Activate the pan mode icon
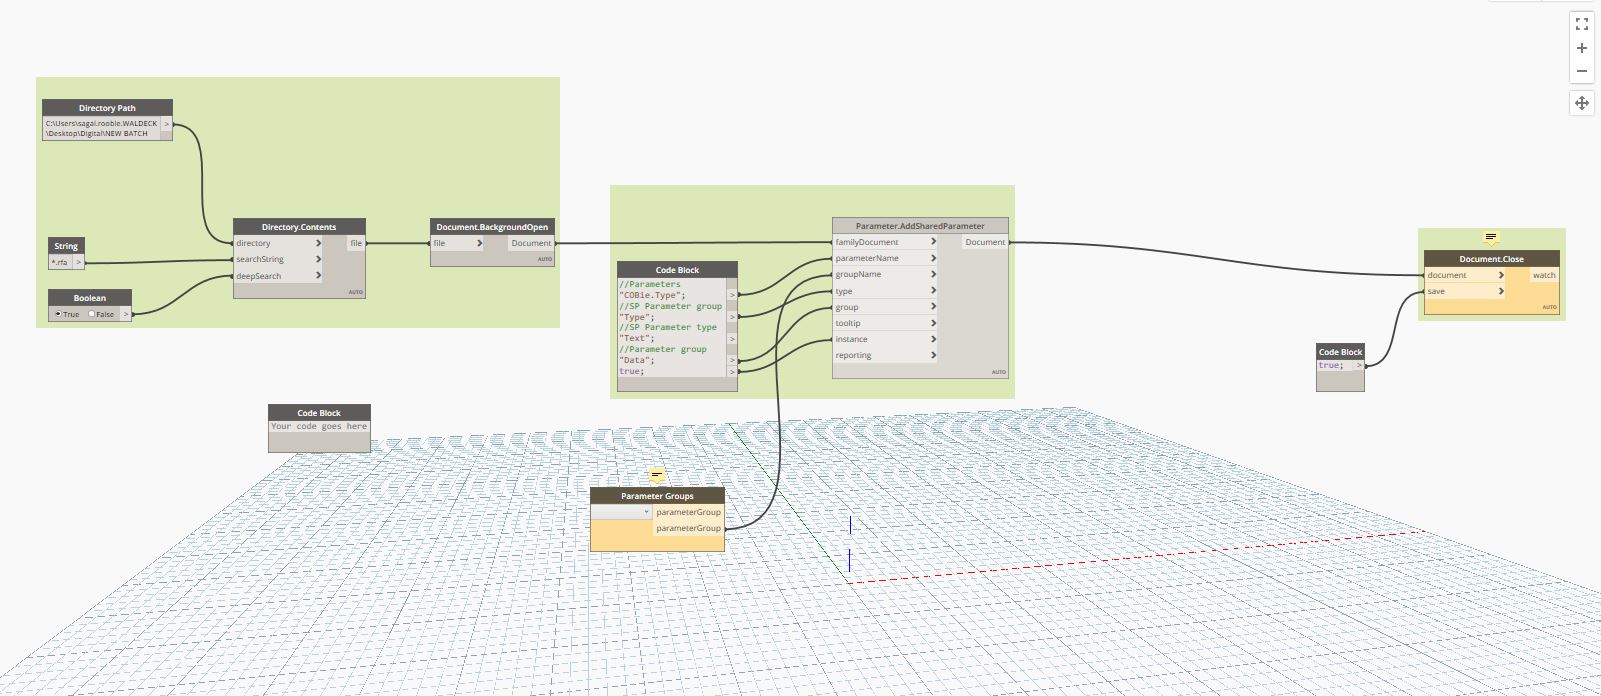 point(1581,103)
